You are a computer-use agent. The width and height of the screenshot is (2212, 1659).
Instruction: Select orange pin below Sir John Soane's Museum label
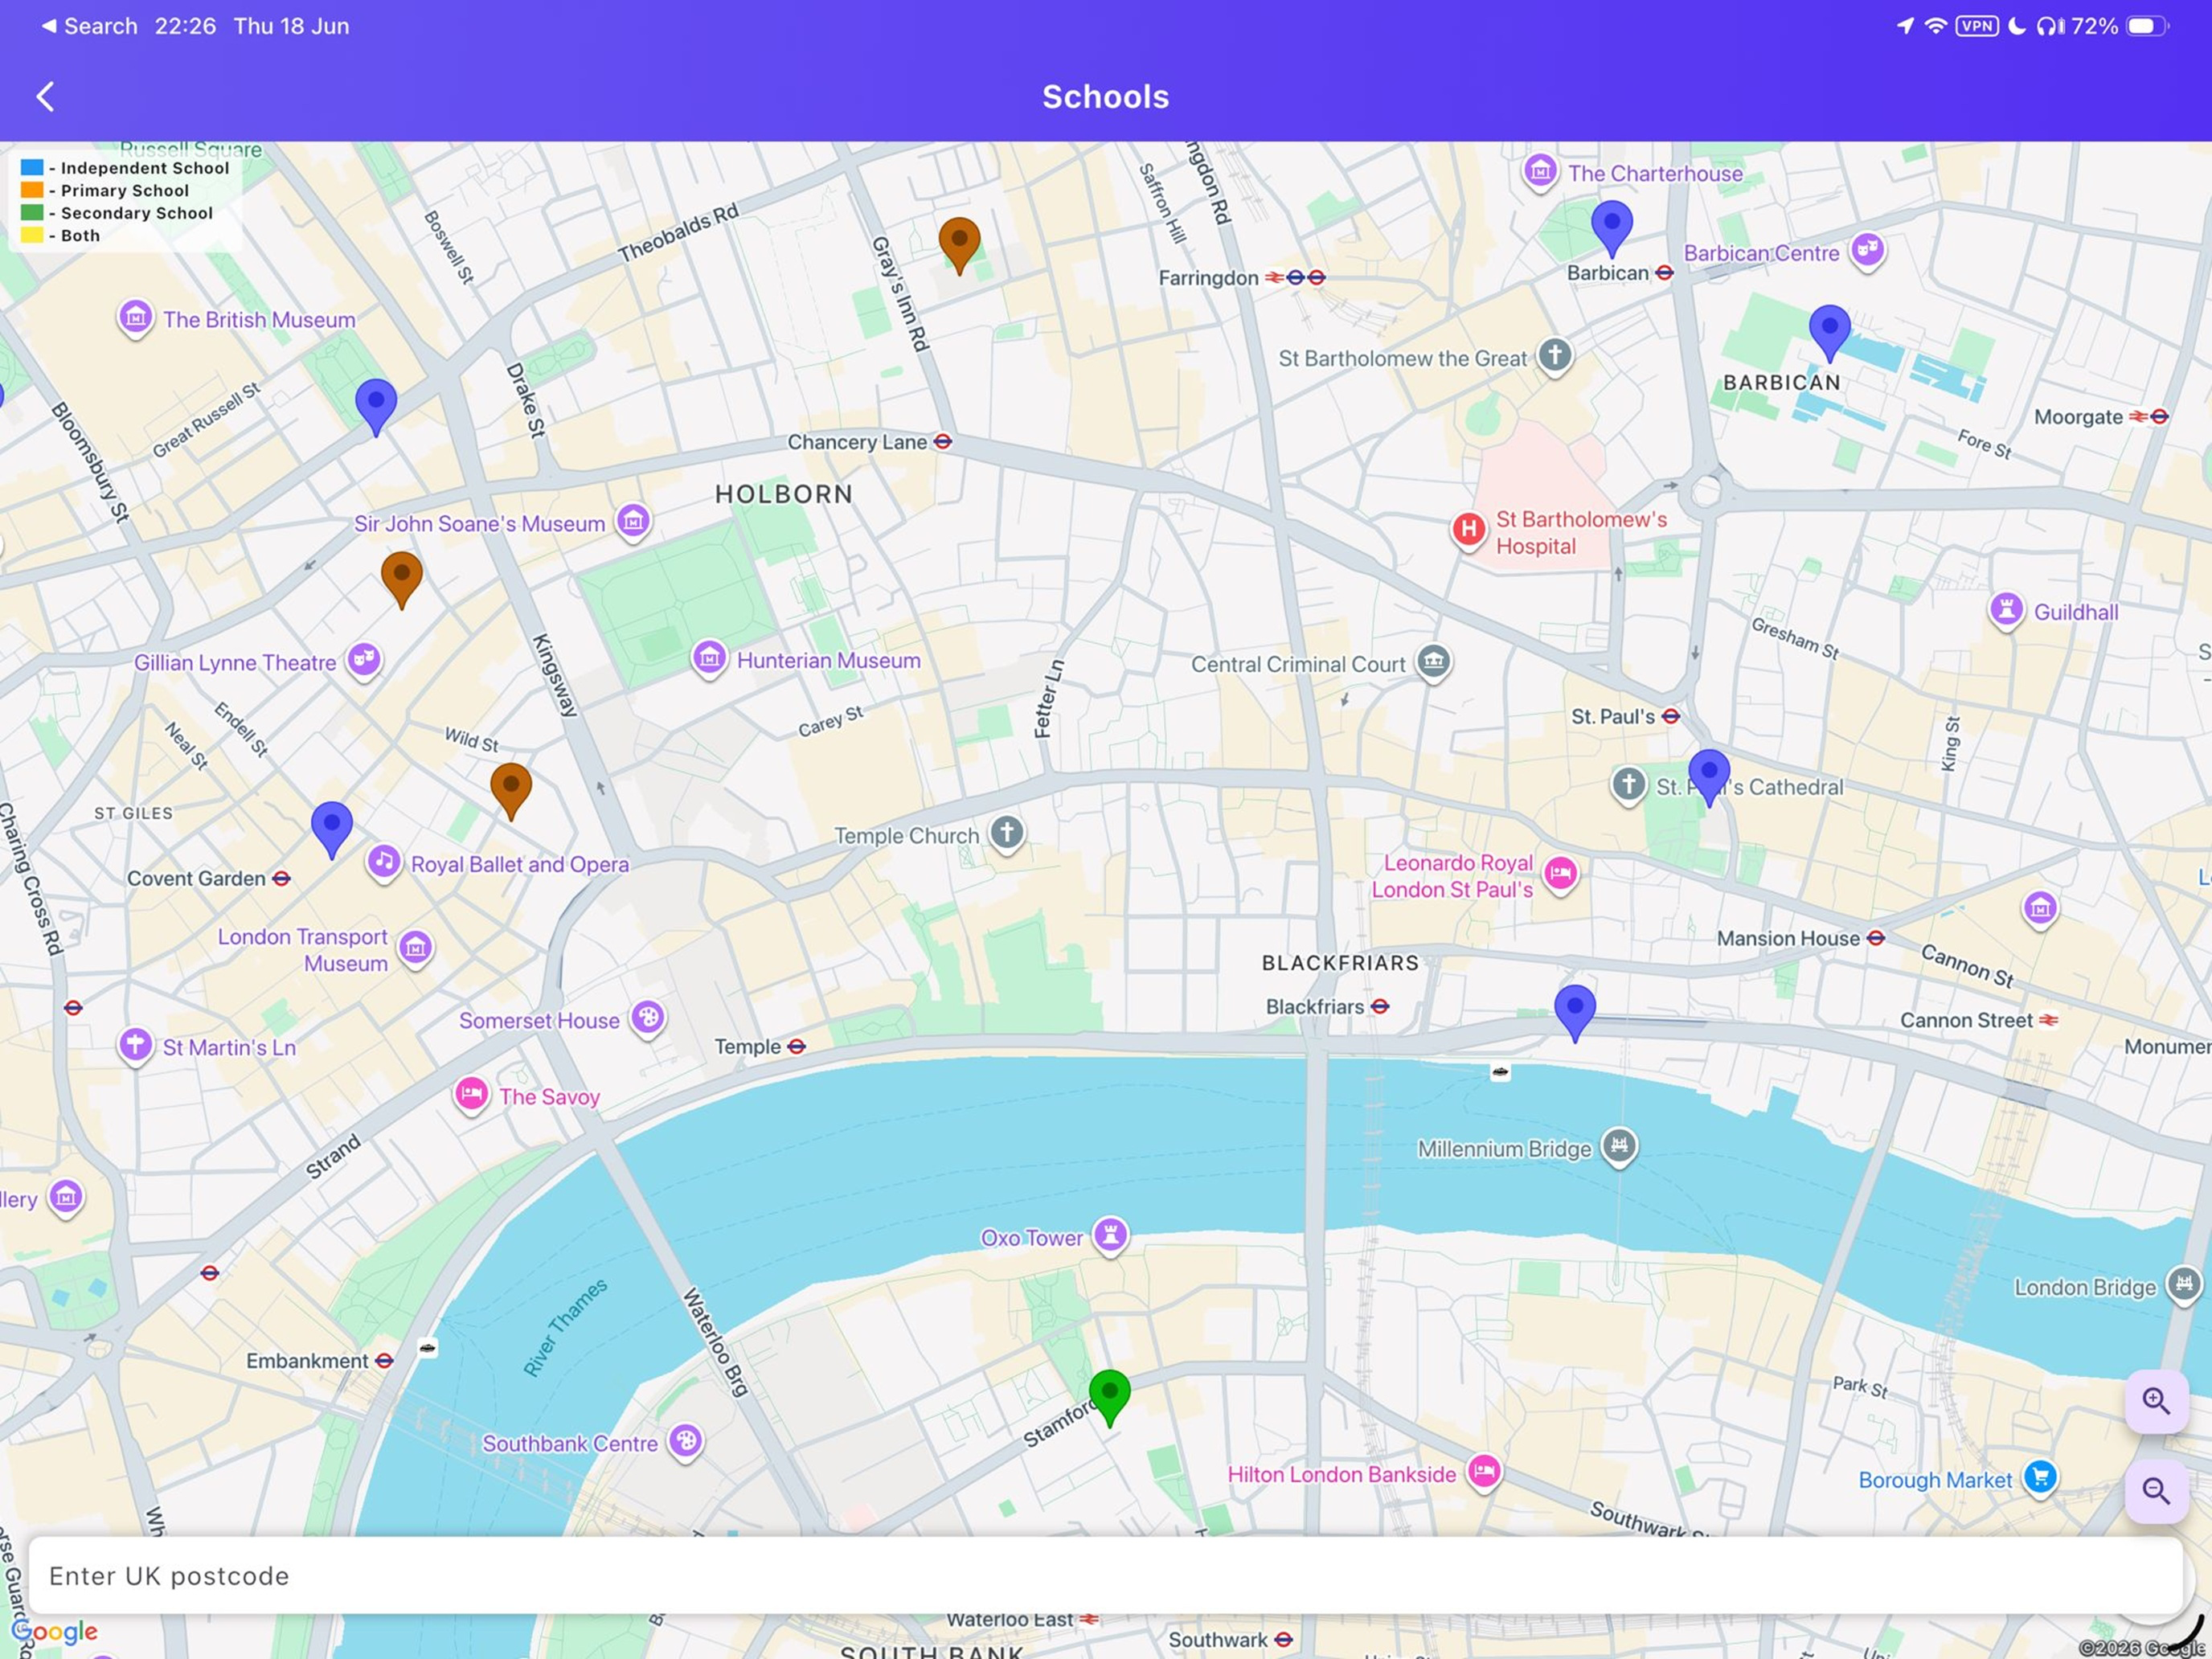tap(402, 579)
